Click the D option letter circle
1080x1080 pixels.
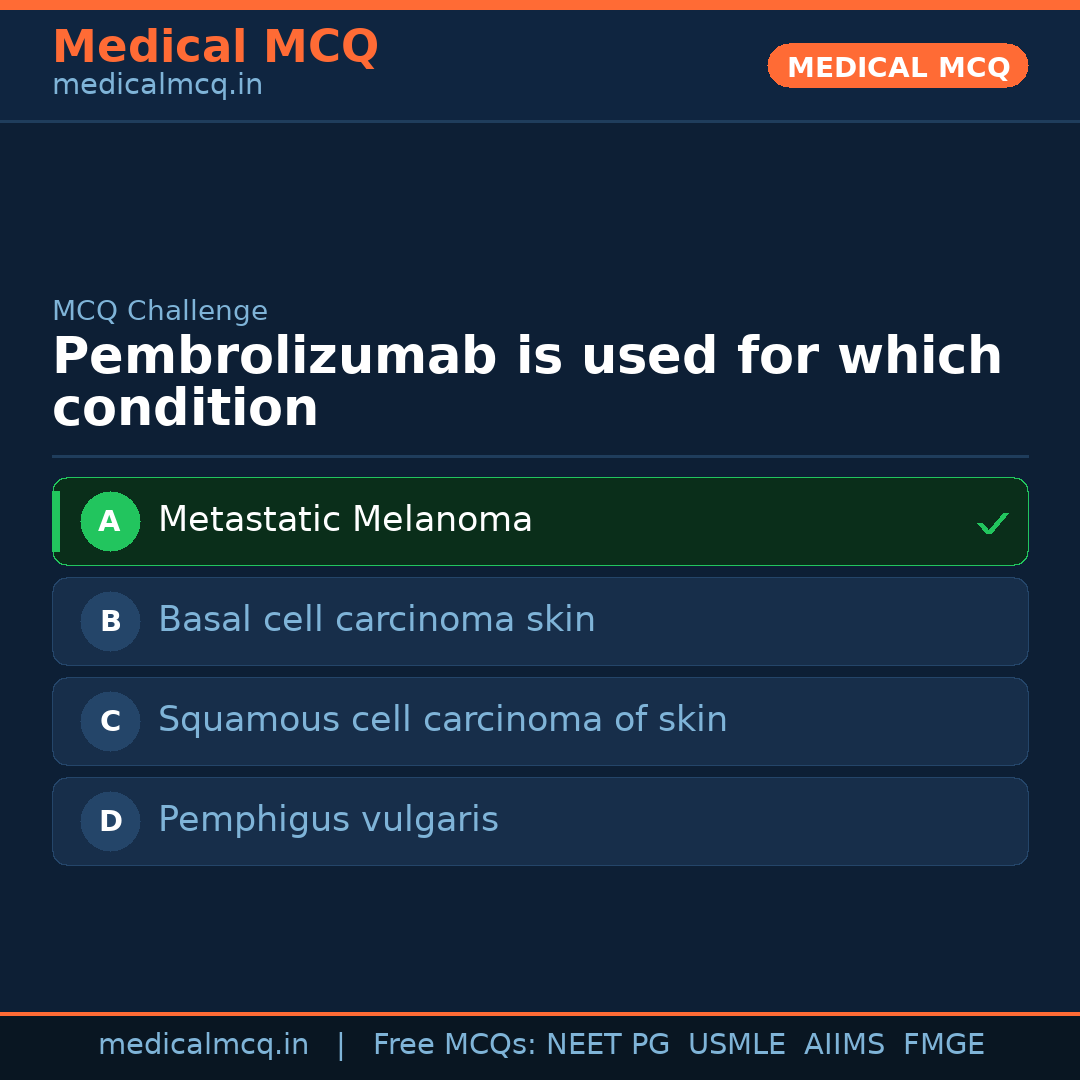click(110, 821)
